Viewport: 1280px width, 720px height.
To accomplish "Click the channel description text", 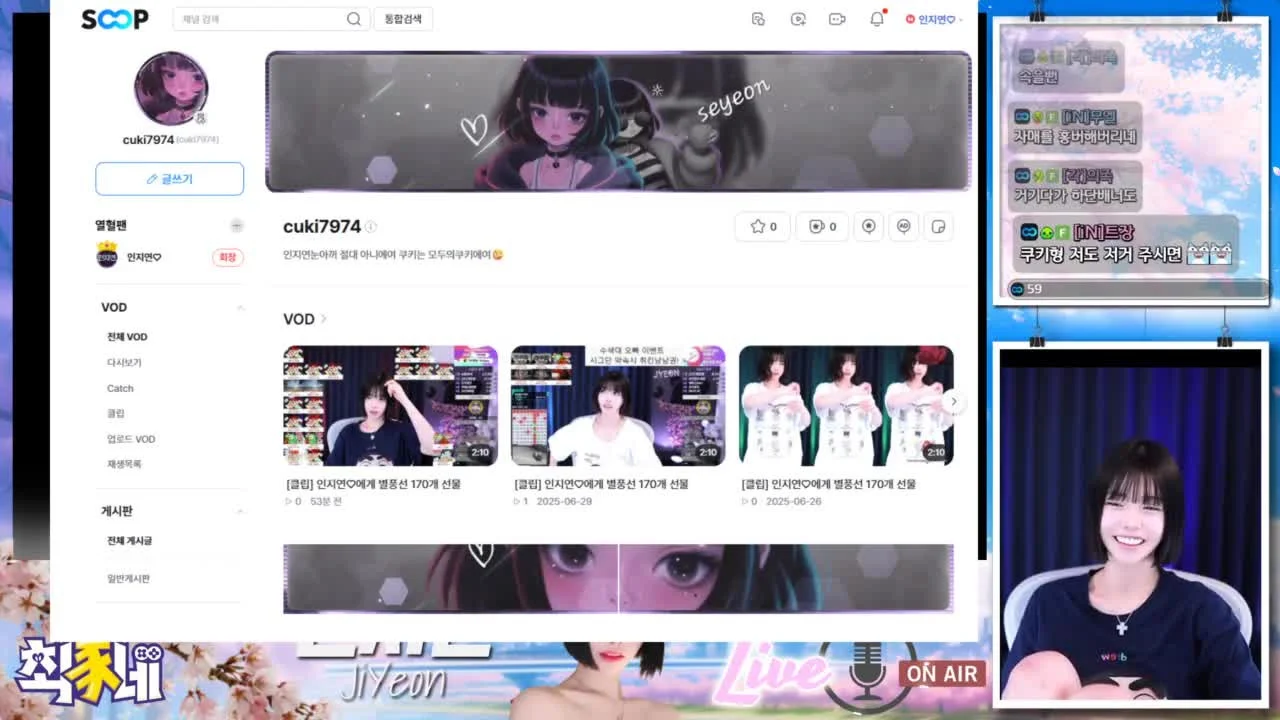I will click(x=393, y=255).
